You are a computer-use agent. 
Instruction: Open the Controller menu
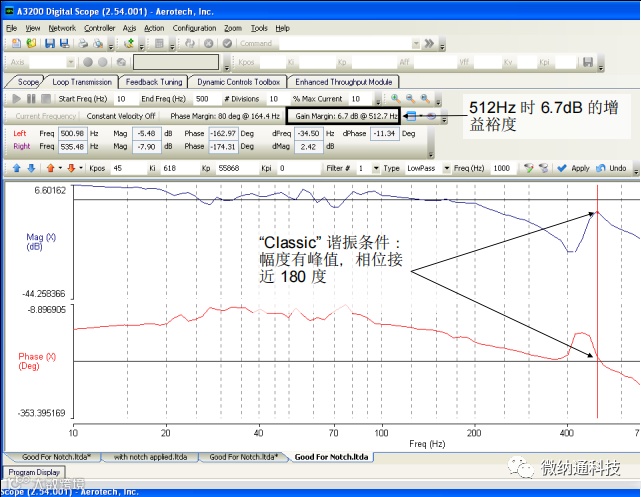tap(99, 28)
